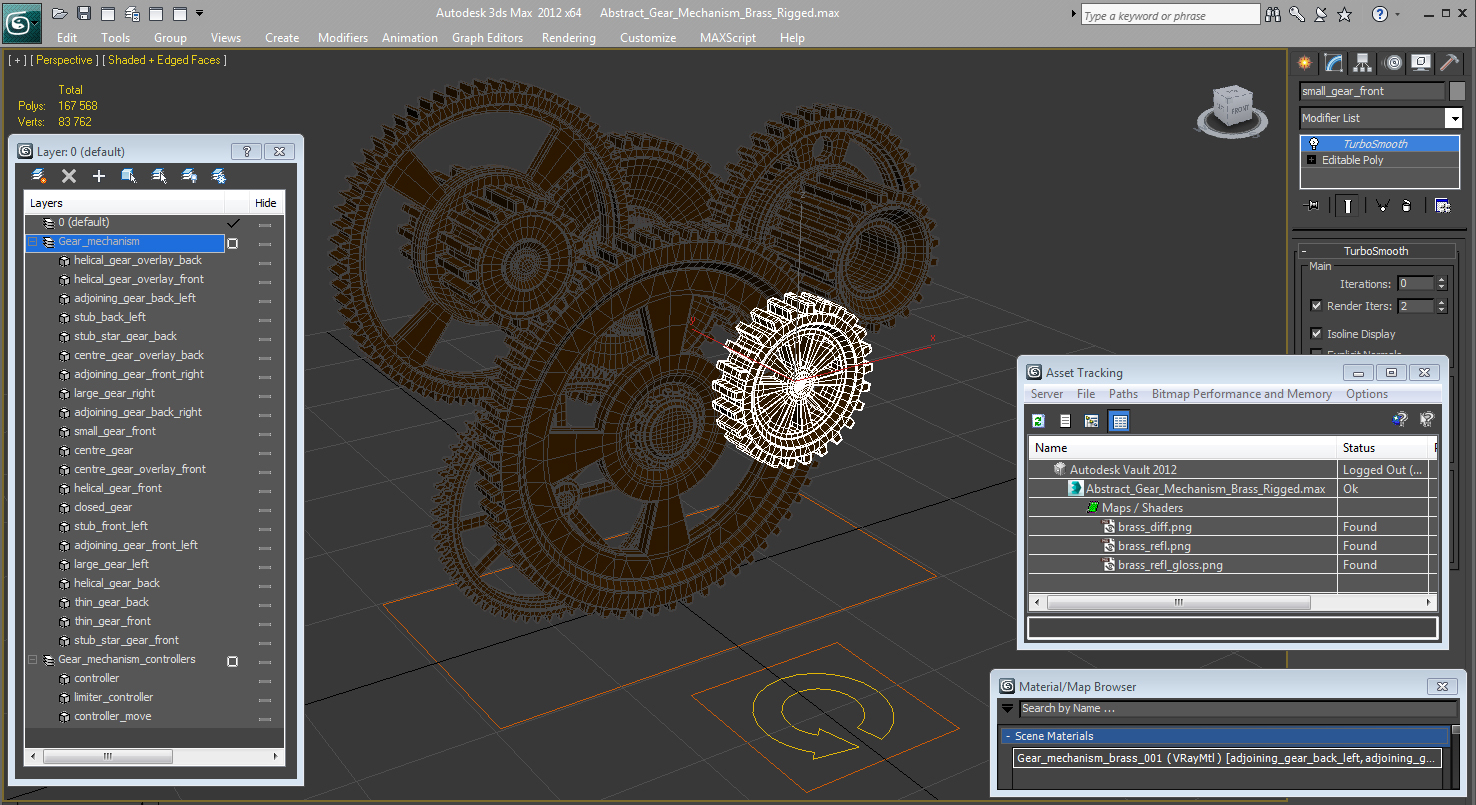Click Tree View icon in Asset Tracking
This screenshot has width=1476, height=805.
coord(1092,421)
